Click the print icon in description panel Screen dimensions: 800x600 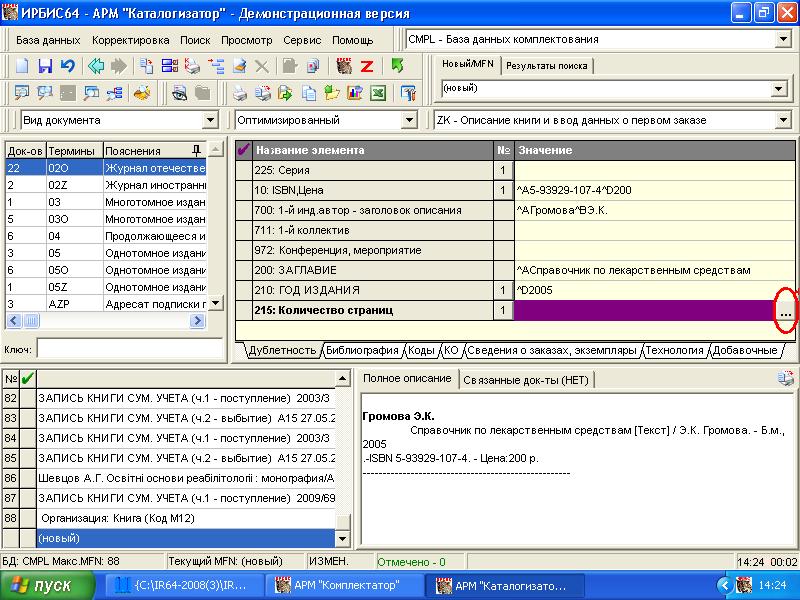tap(786, 378)
